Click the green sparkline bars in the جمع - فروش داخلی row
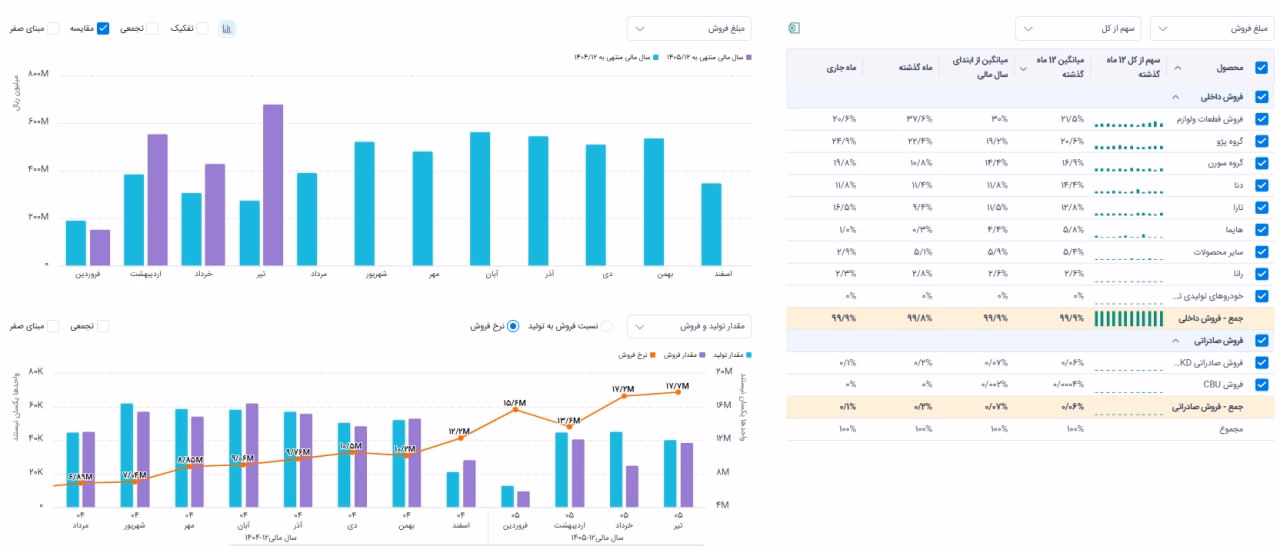This screenshot has height=546, width=1280. pyautogui.click(x=1130, y=319)
